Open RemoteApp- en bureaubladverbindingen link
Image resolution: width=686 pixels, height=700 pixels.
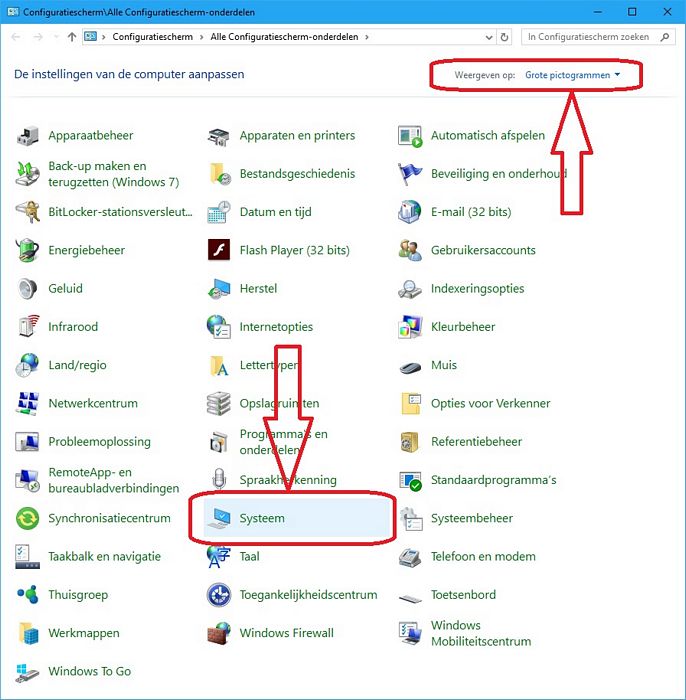tap(114, 480)
